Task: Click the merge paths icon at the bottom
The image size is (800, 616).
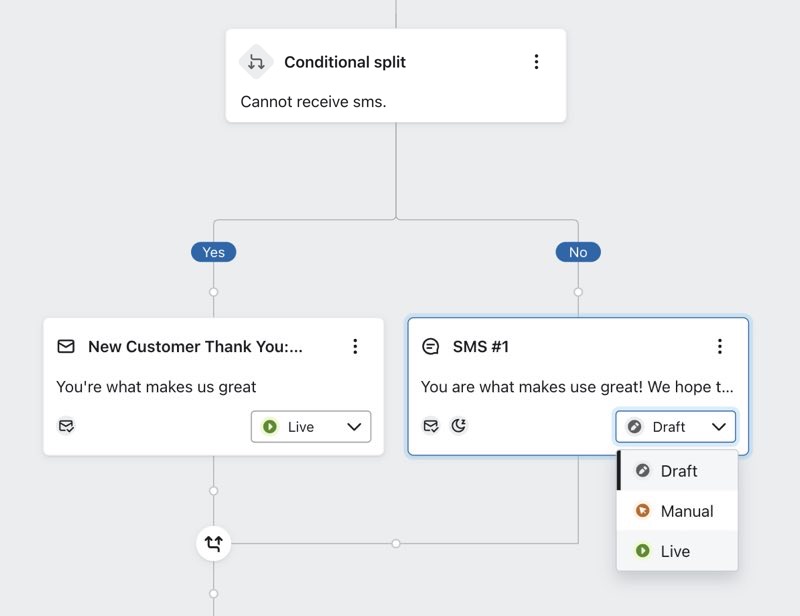Action: click(213, 543)
